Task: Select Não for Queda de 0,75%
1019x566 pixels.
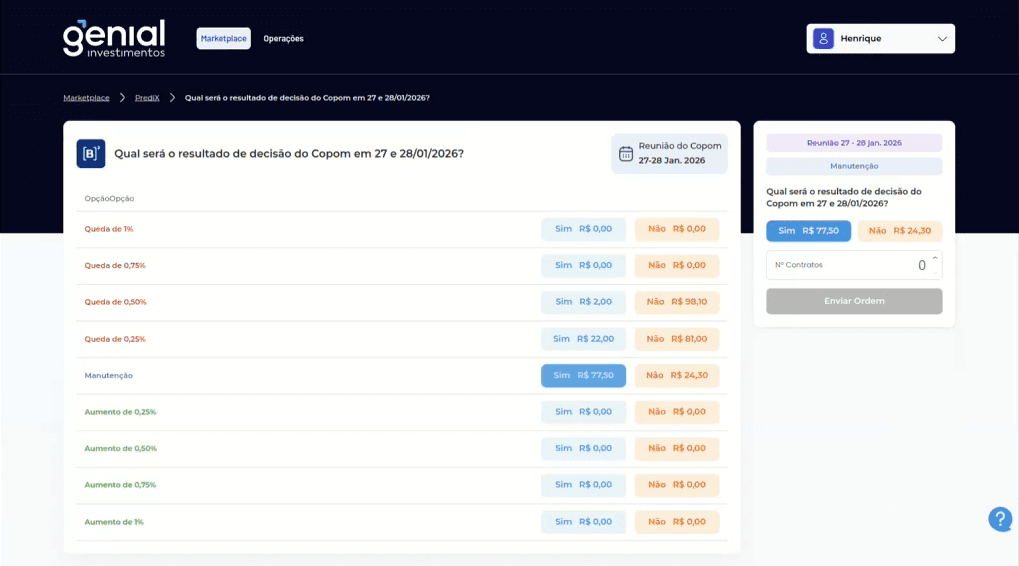Action: (x=677, y=265)
